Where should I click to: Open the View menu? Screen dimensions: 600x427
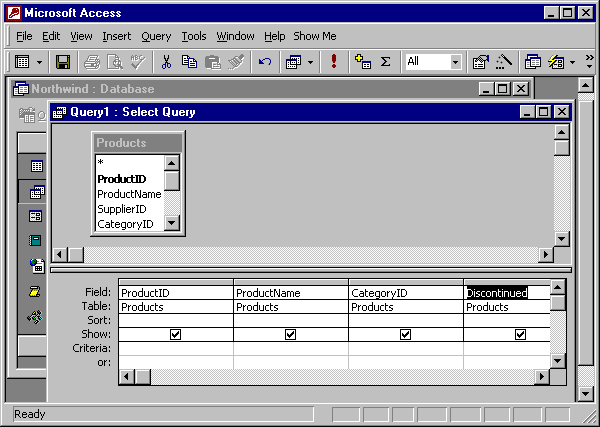[81, 36]
